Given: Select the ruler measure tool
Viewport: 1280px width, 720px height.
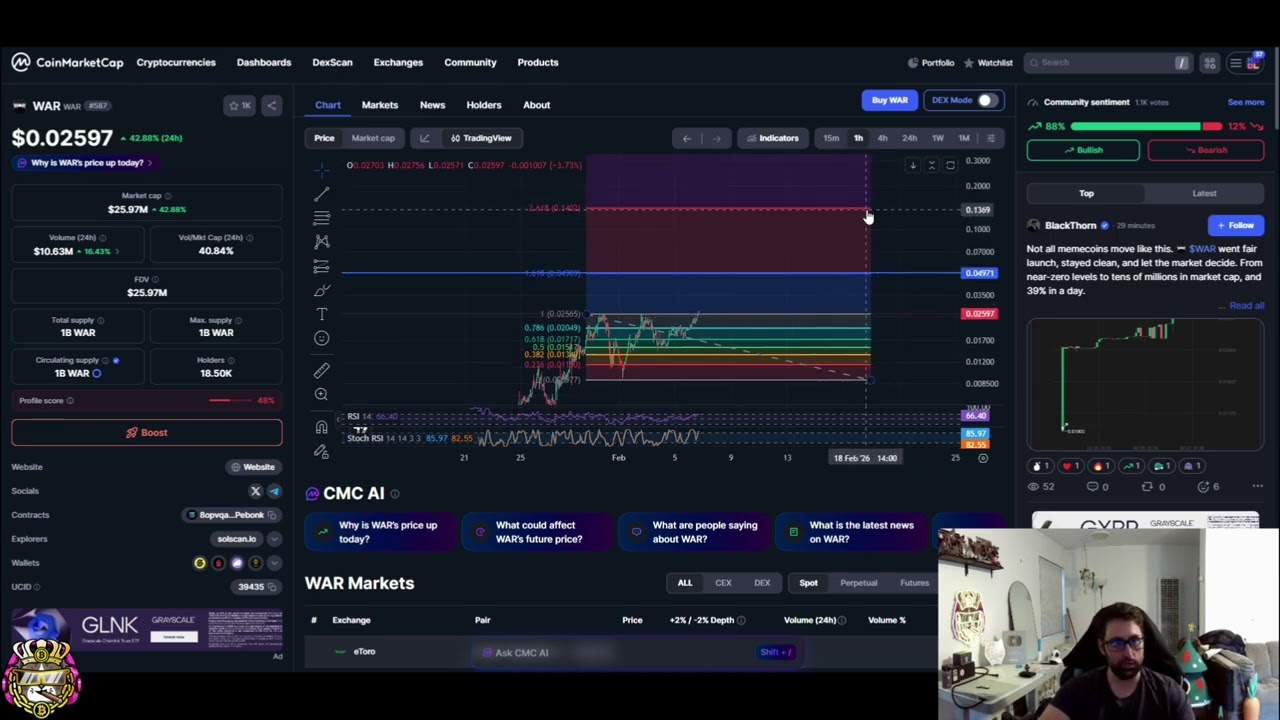Looking at the screenshot, I should click(x=321, y=370).
